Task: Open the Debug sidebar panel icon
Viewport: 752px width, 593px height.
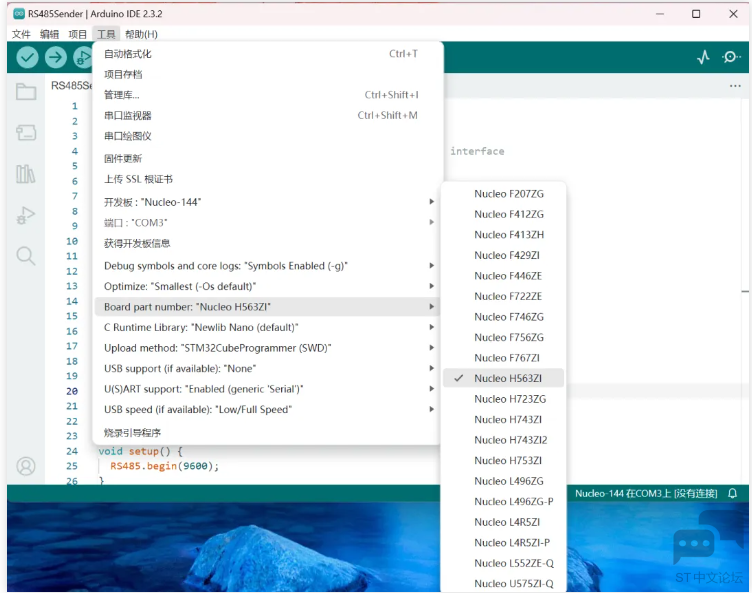Action: coord(26,215)
